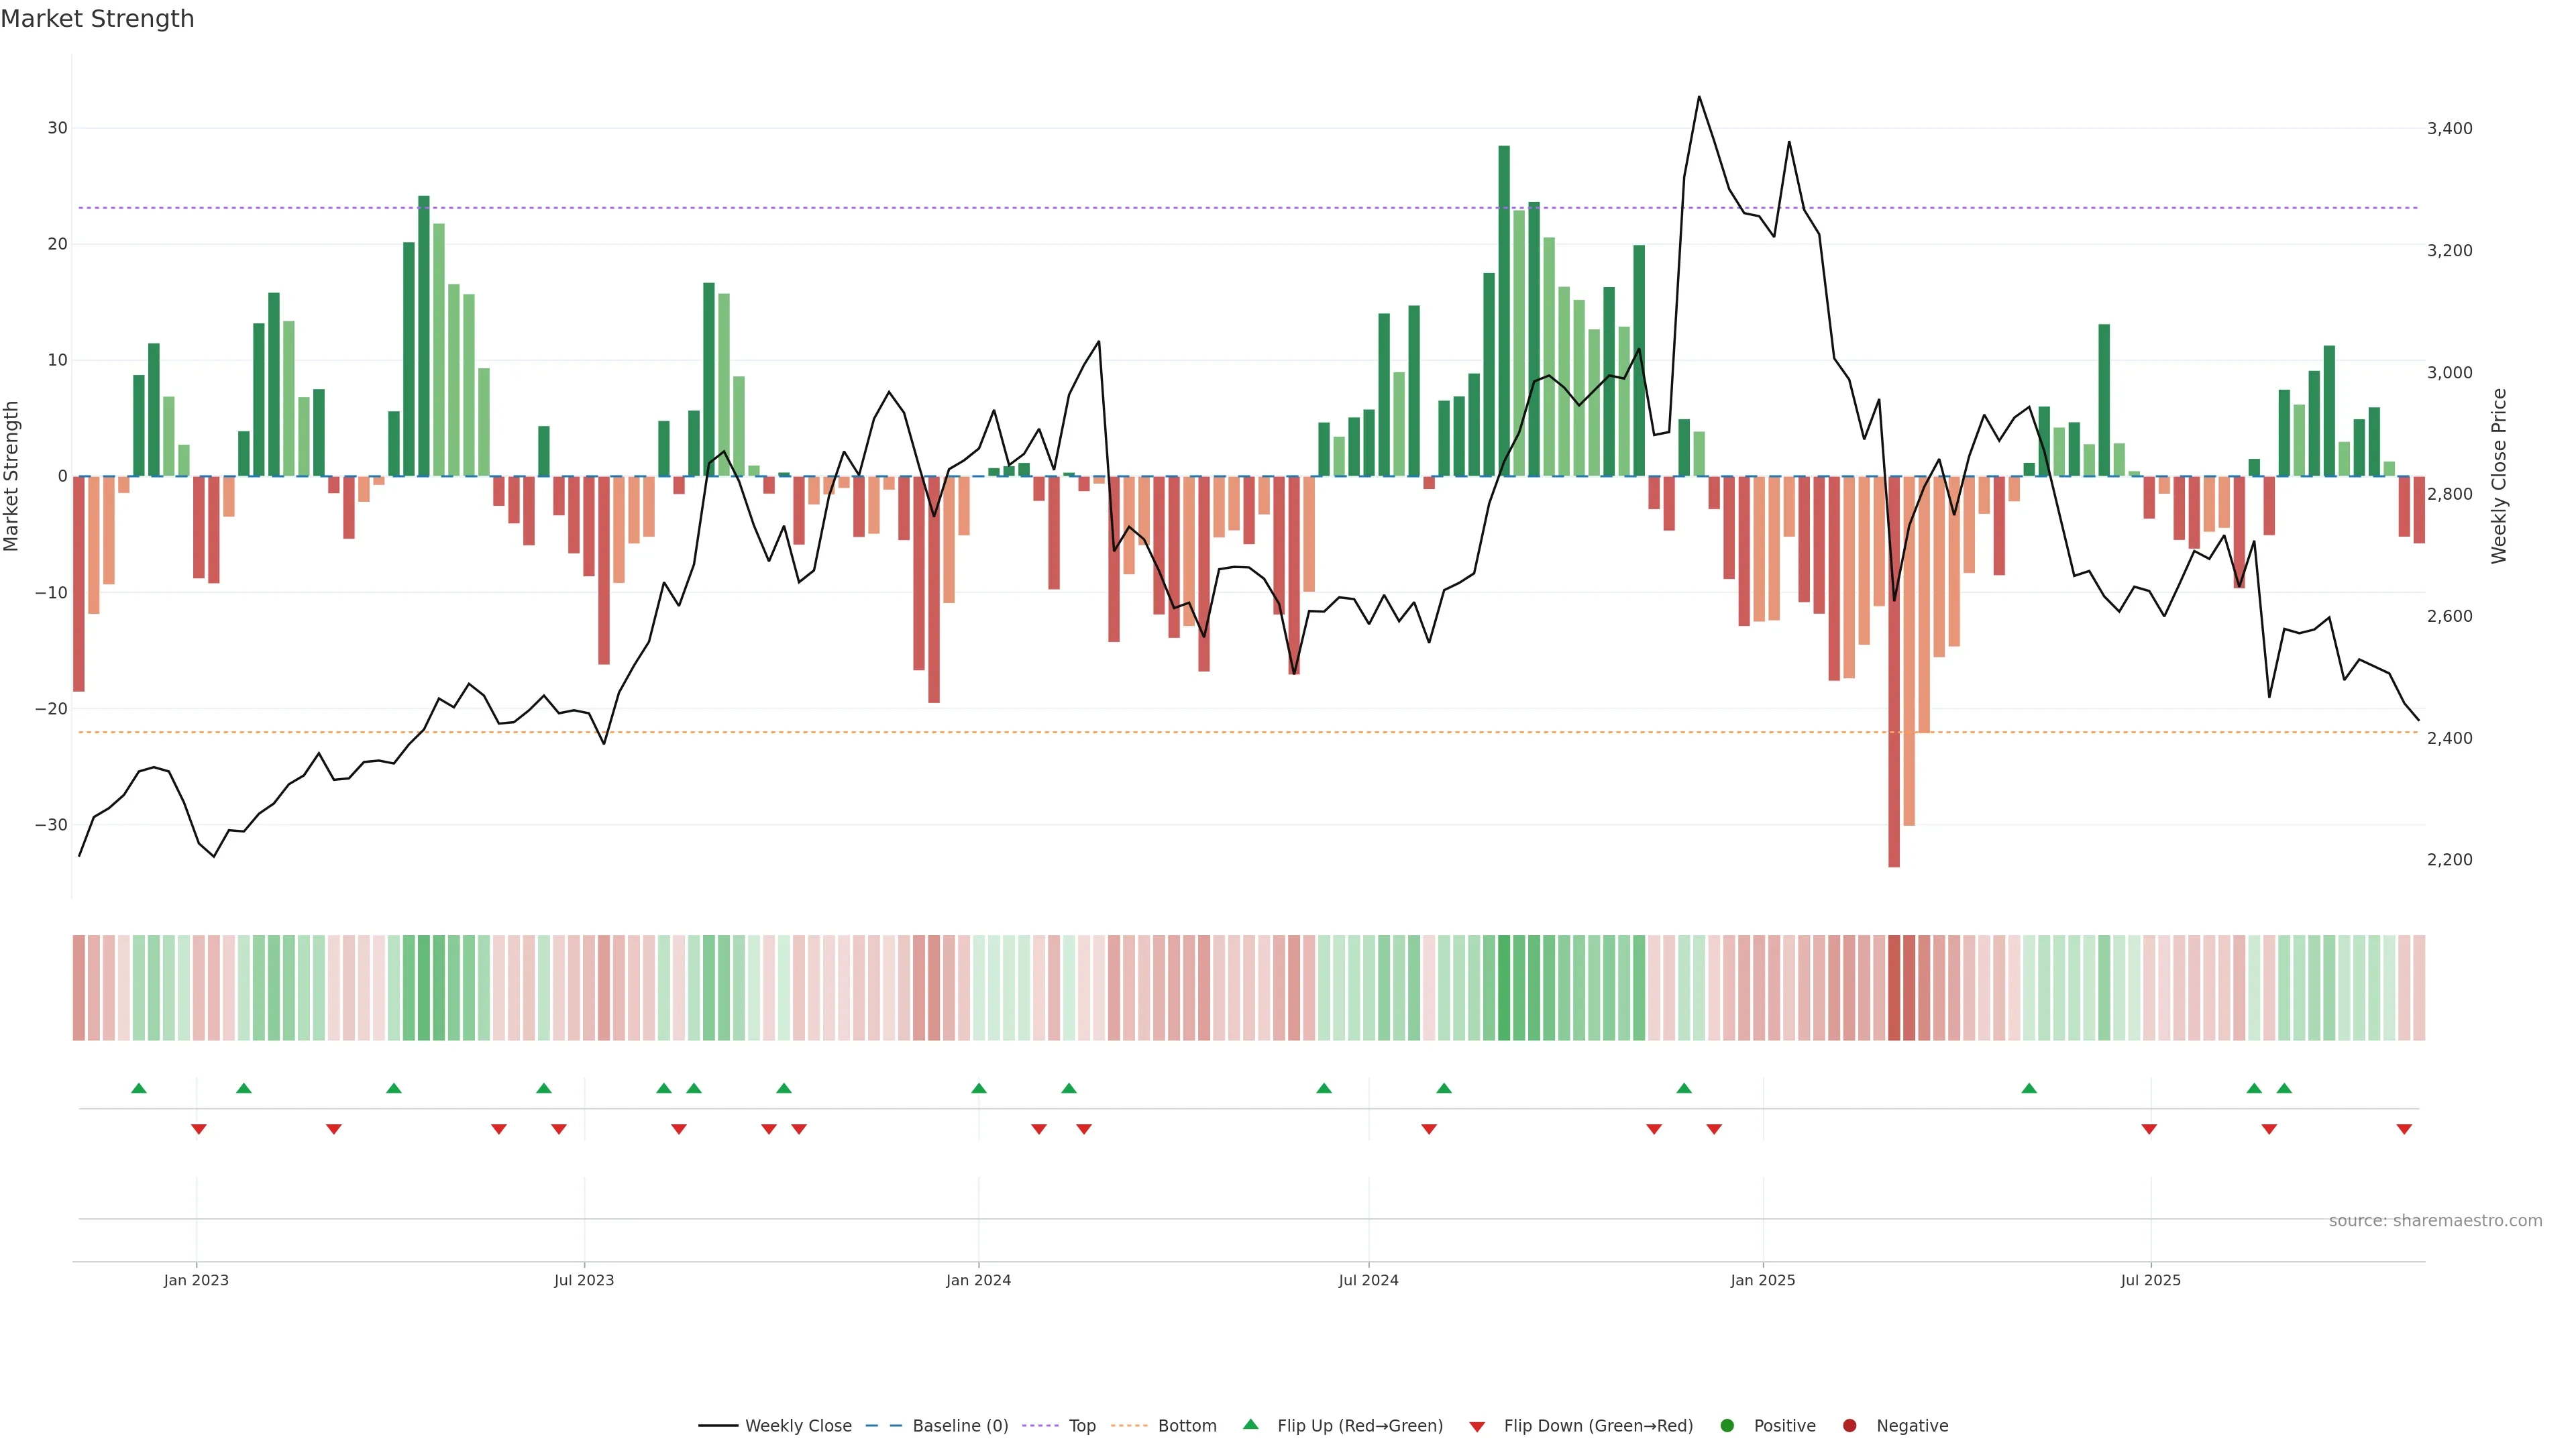Click the first red flip-down triangle marker
This screenshot has width=2576, height=1449.
pyautogui.click(x=199, y=1129)
